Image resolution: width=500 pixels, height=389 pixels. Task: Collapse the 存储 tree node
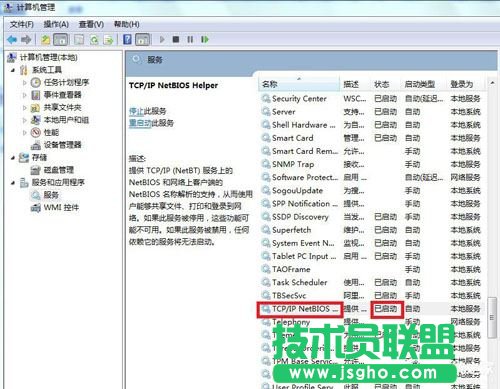coord(13,158)
